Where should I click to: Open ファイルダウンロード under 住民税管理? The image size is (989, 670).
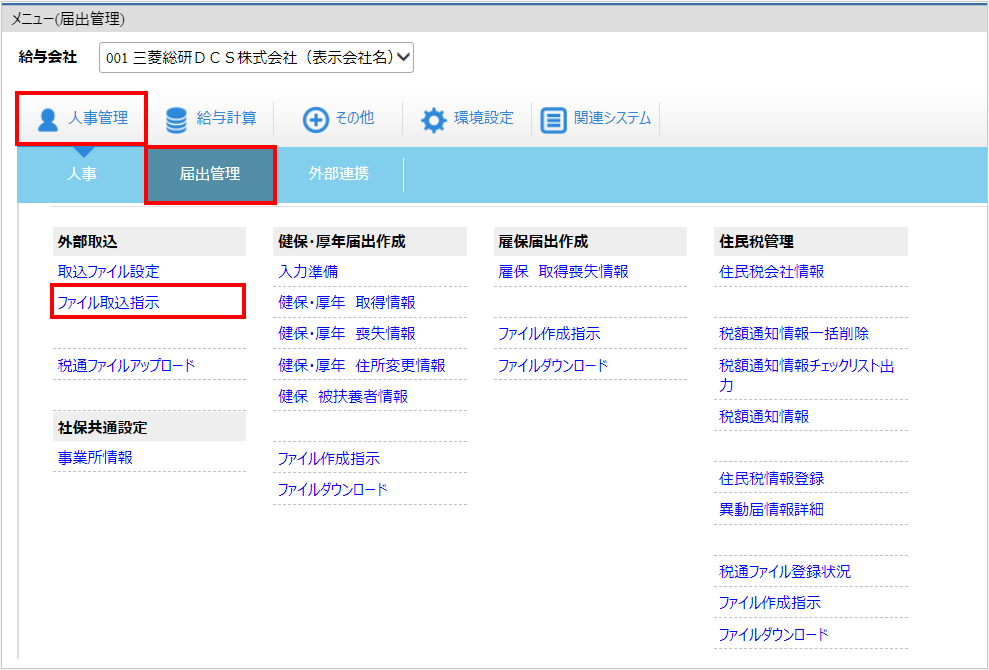[774, 634]
